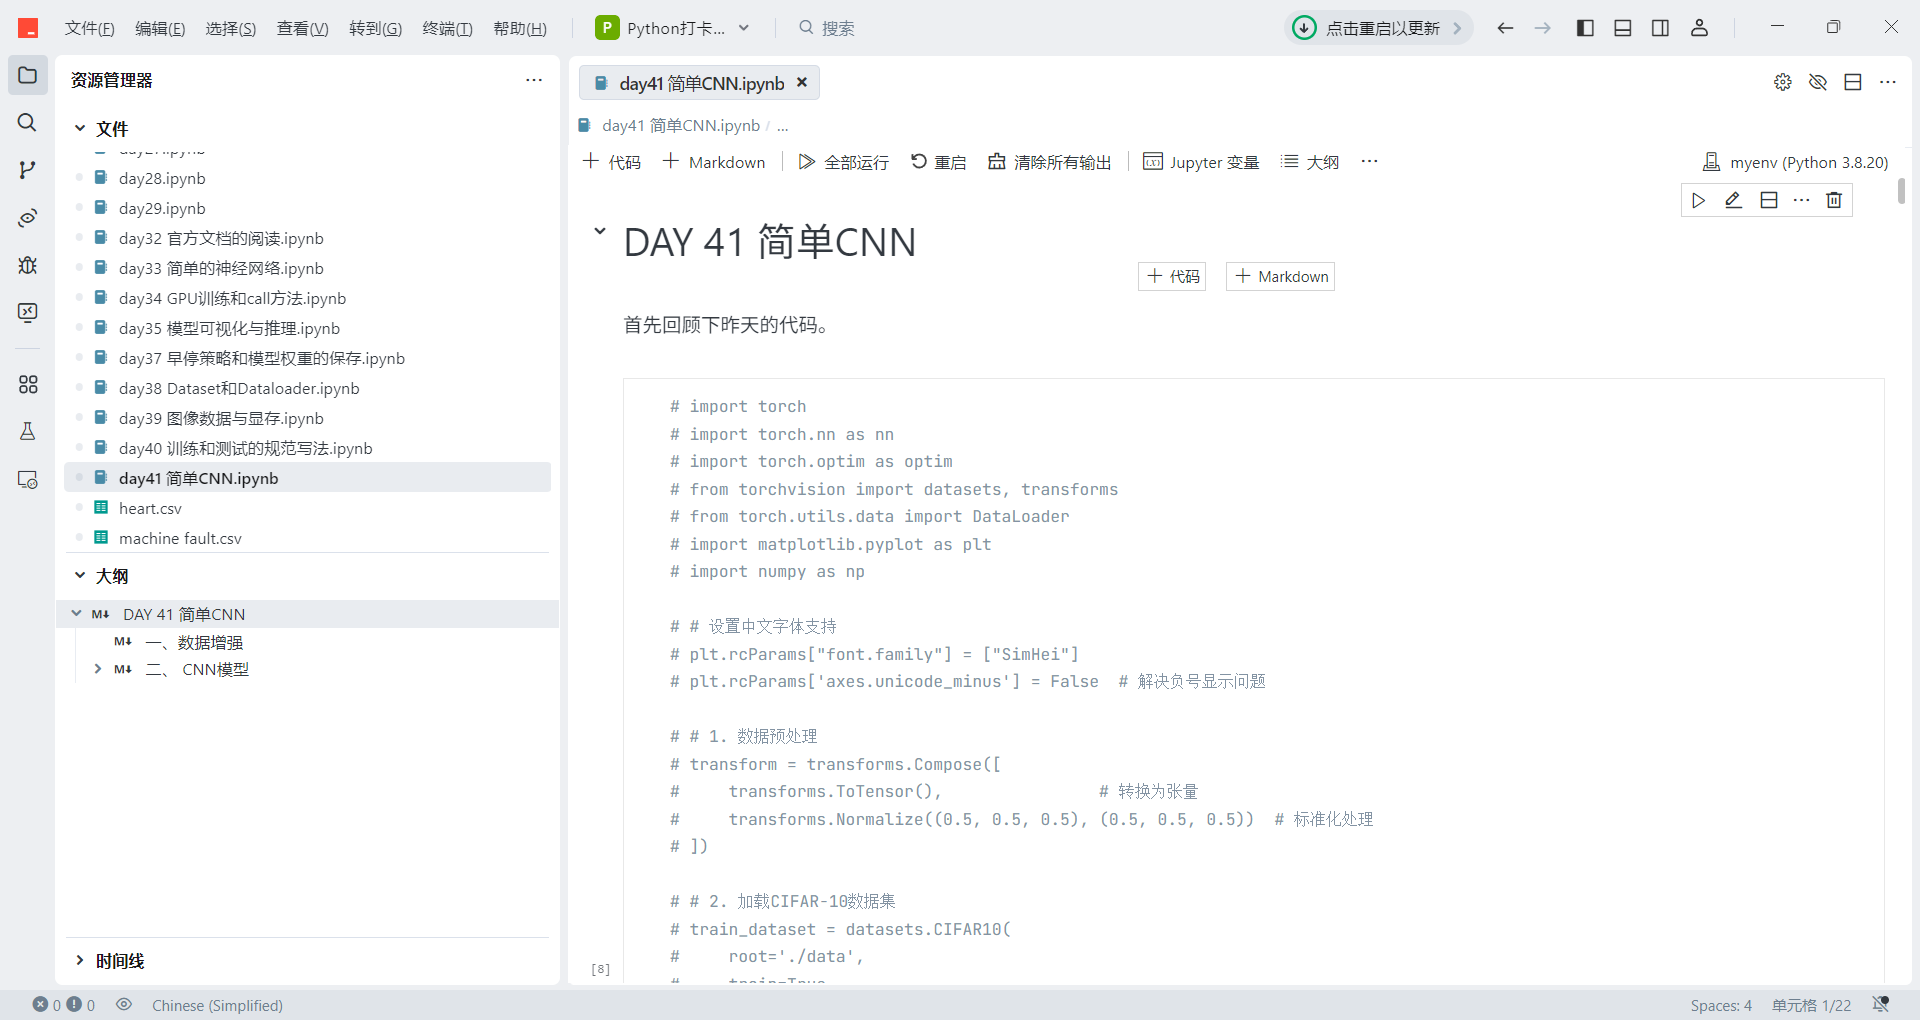Click 点击重启以更新 to restart and update

tap(1378, 28)
